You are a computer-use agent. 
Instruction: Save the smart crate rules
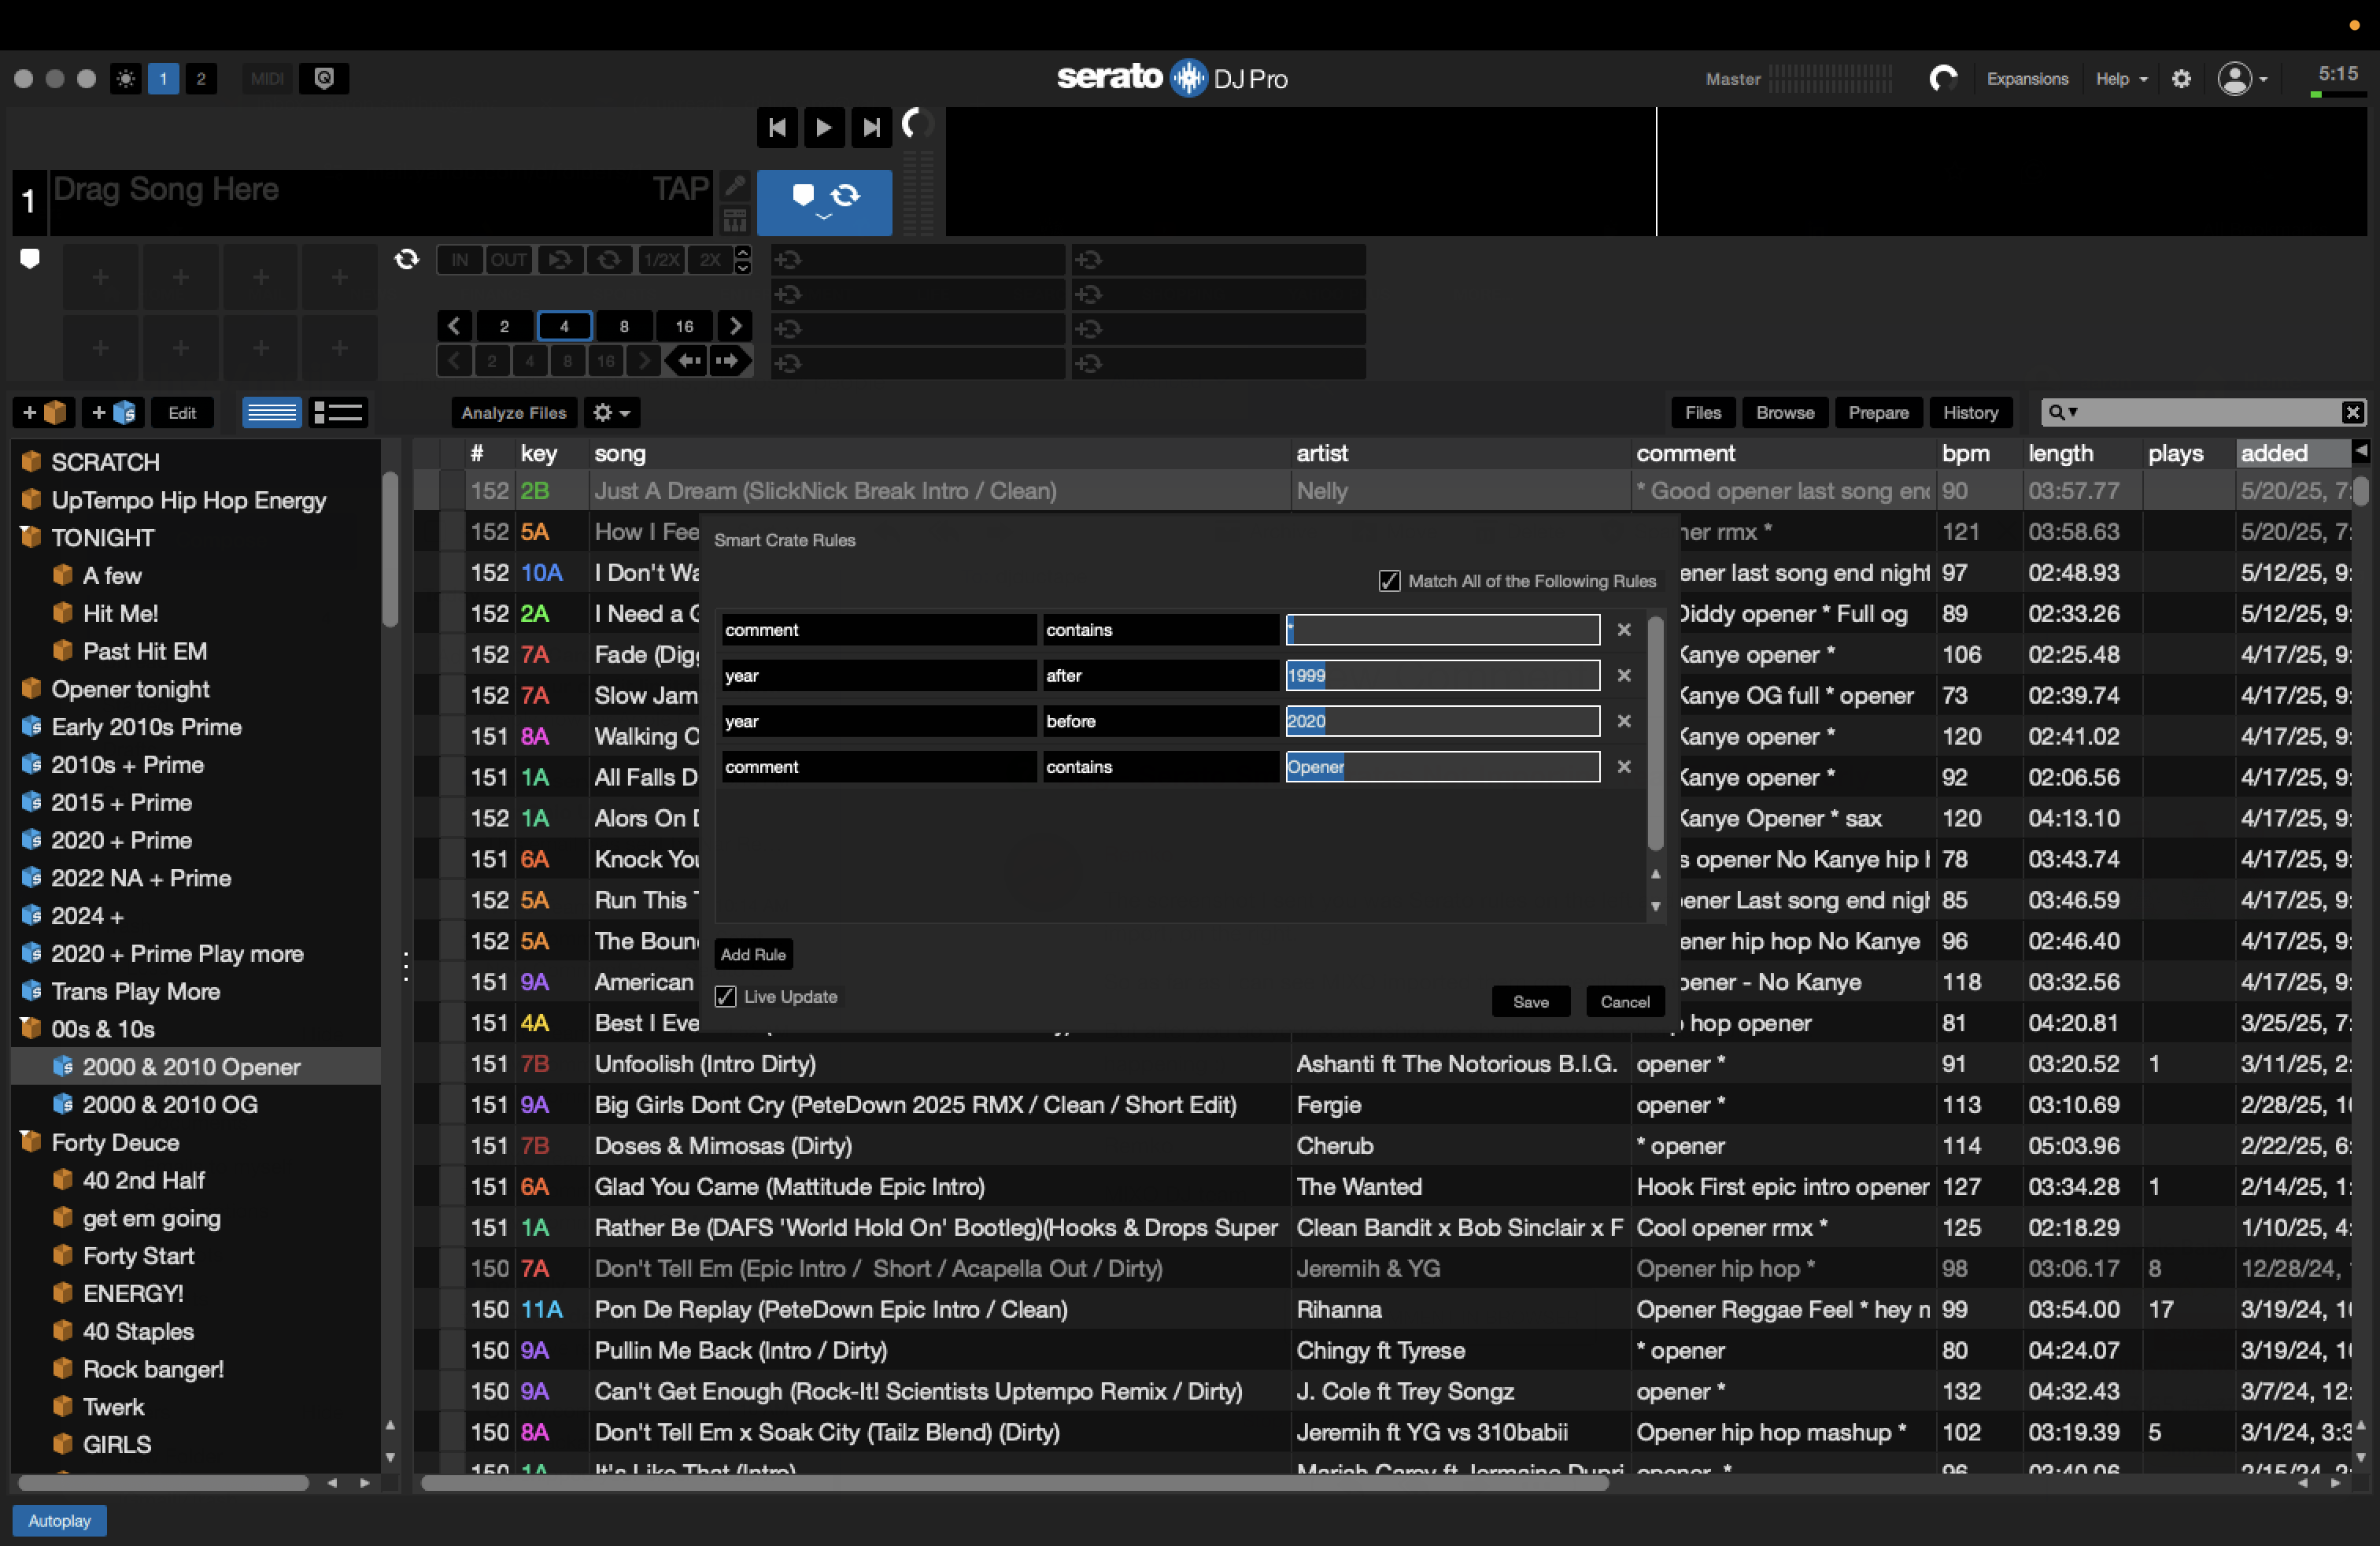(1529, 1001)
